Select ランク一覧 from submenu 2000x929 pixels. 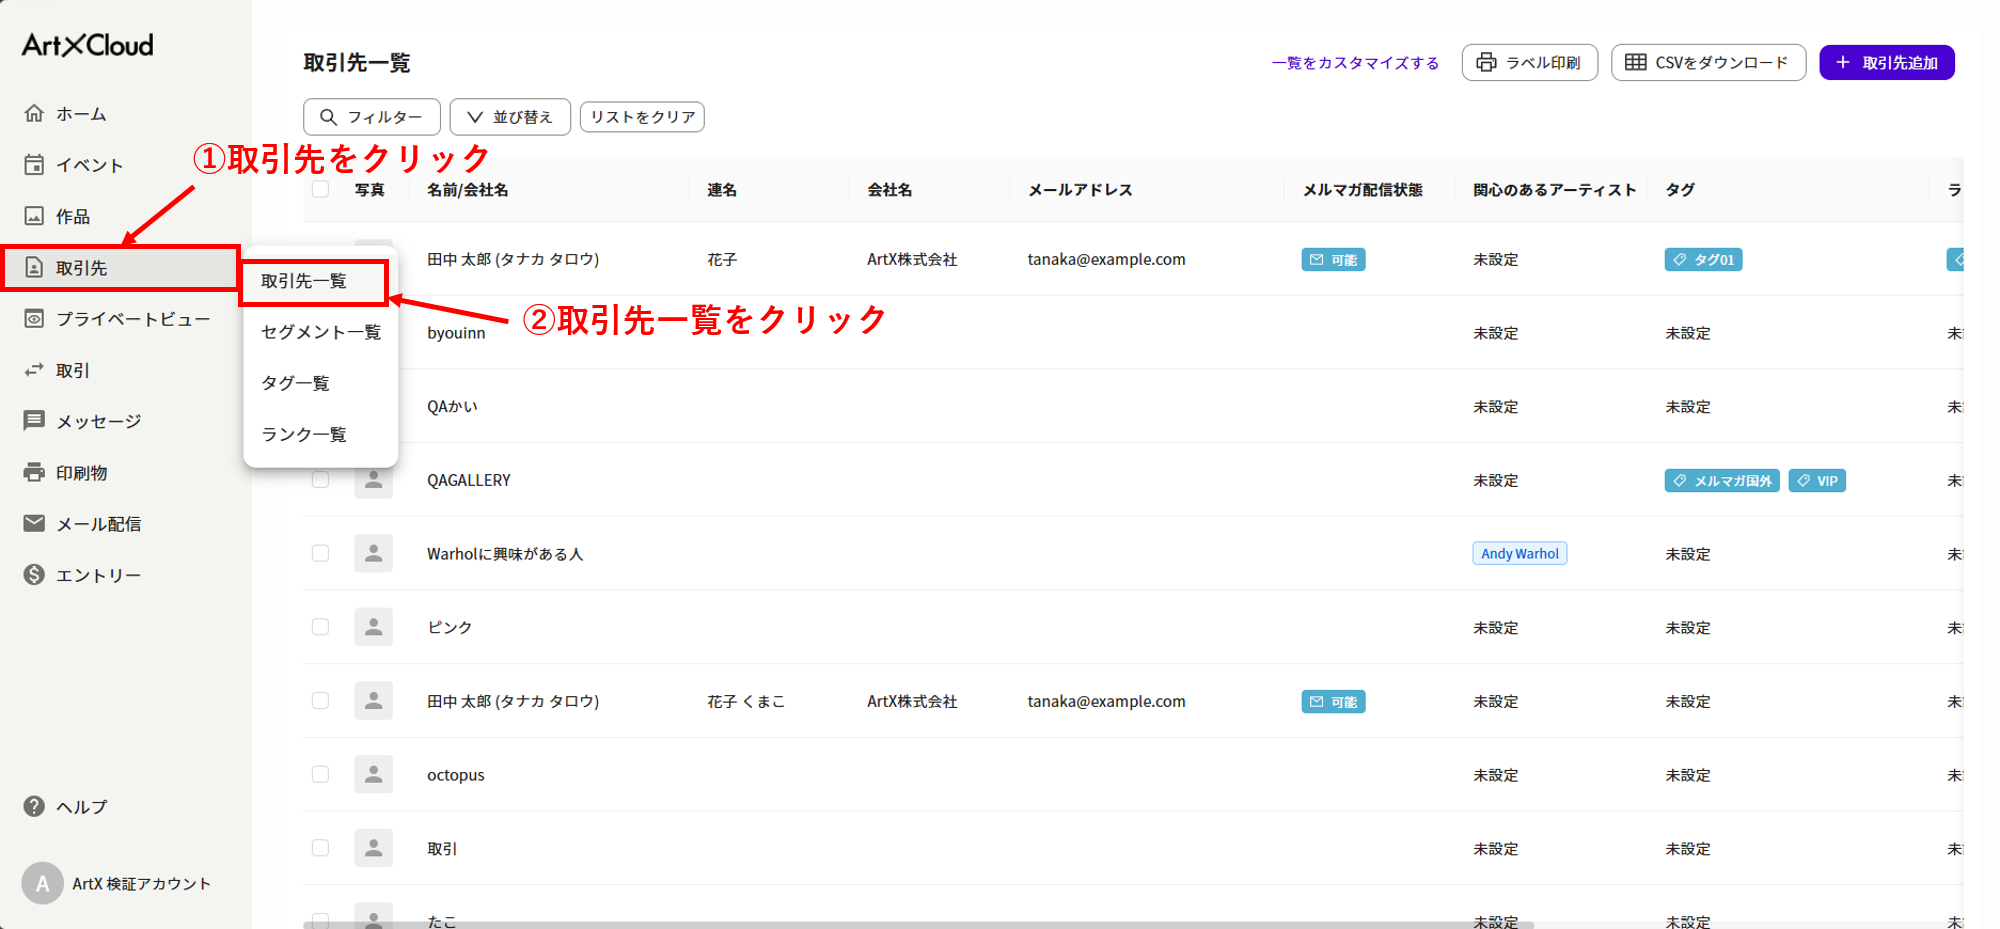coord(321,434)
